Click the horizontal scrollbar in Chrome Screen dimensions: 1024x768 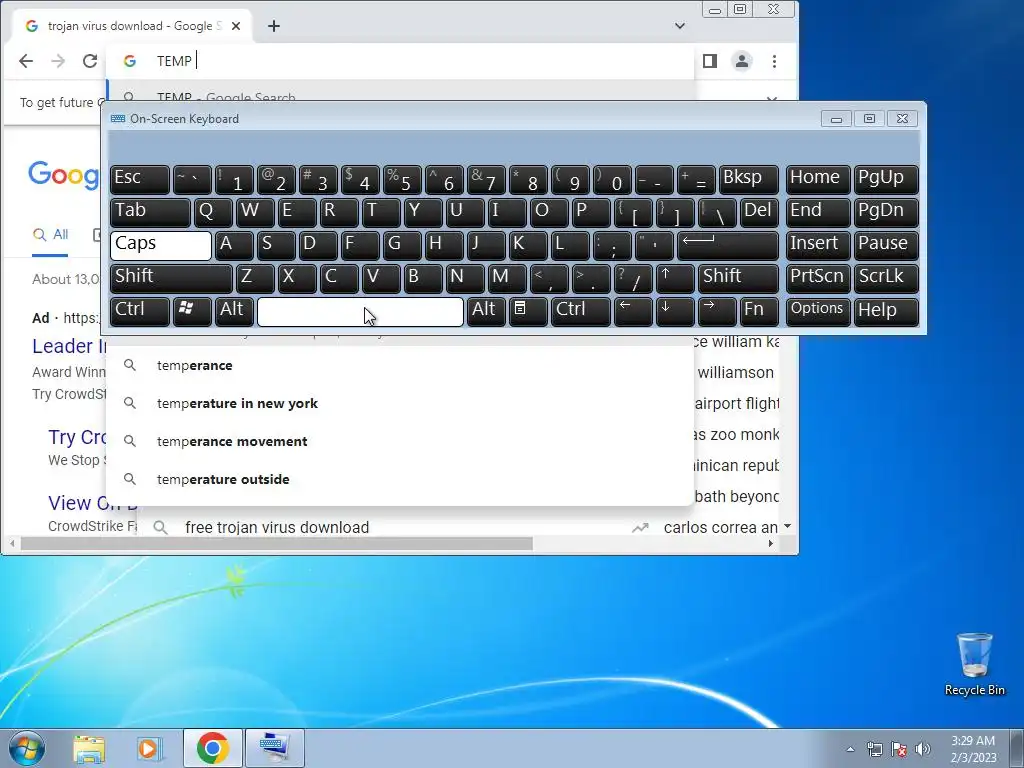pyautogui.click(x=277, y=543)
